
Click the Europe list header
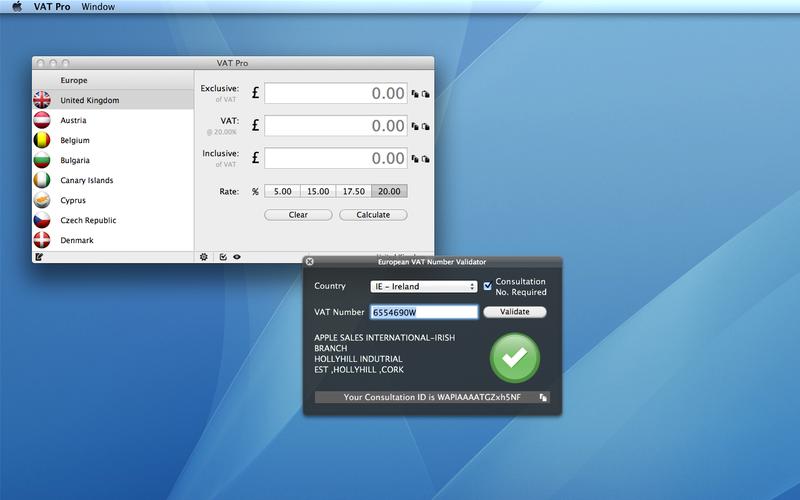pyautogui.click(x=113, y=80)
